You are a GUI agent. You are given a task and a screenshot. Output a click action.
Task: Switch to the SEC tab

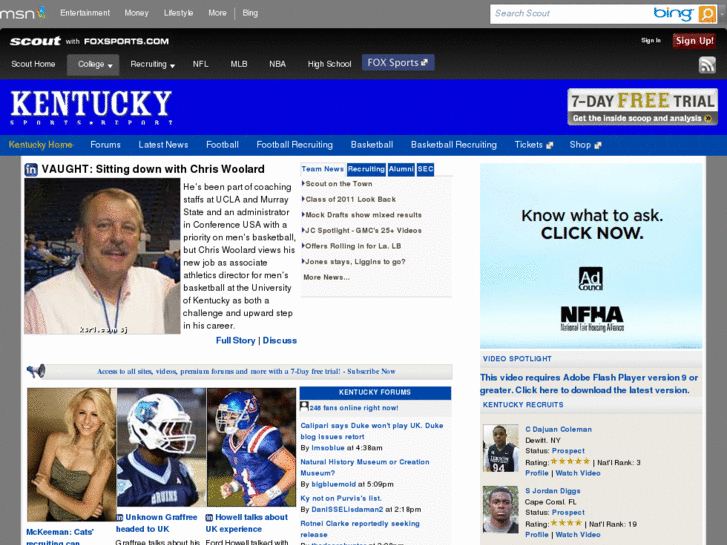pos(425,169)
